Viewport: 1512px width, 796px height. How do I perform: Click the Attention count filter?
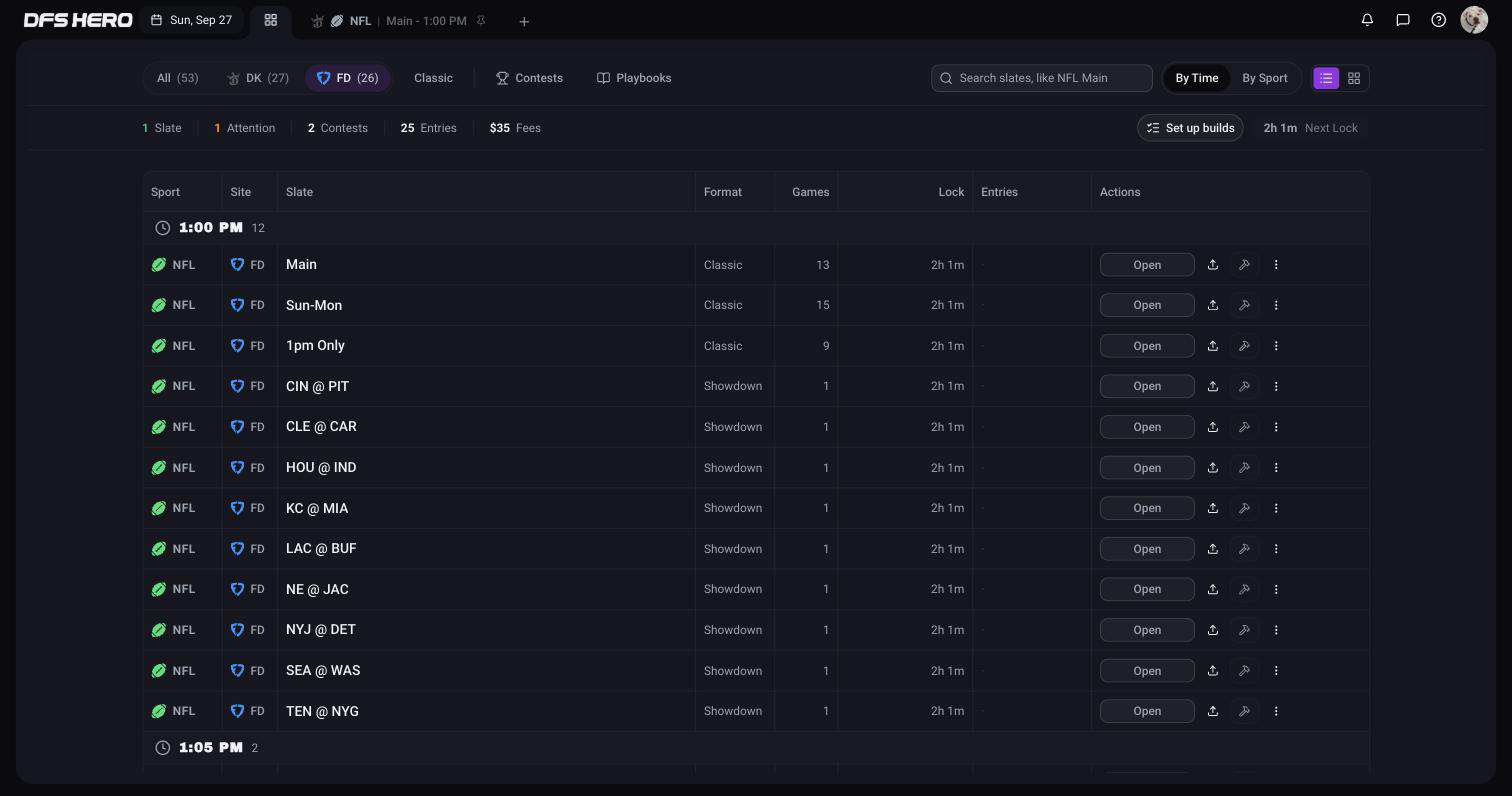pyautogui.click(x=245, y=128)
